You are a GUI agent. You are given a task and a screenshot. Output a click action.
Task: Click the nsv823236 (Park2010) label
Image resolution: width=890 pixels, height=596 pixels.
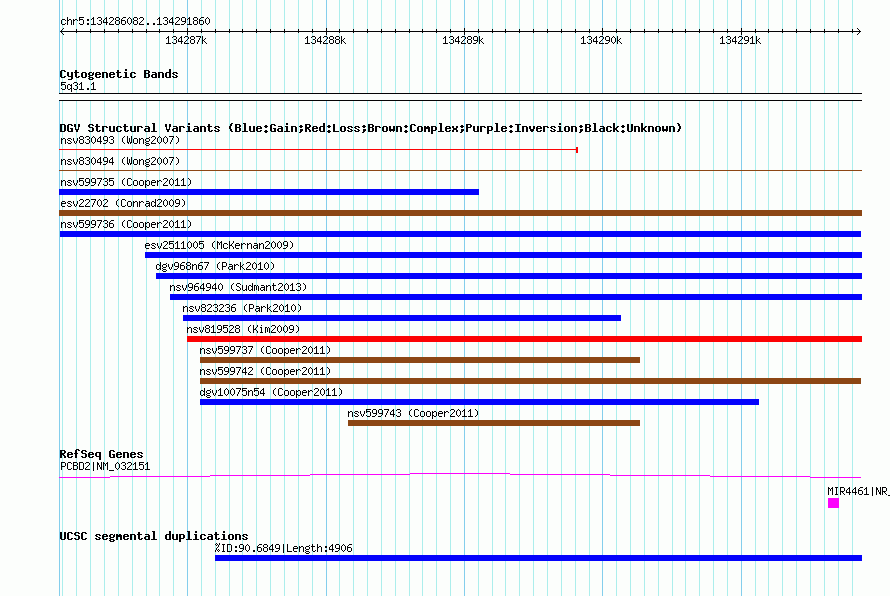pos(242,308)
